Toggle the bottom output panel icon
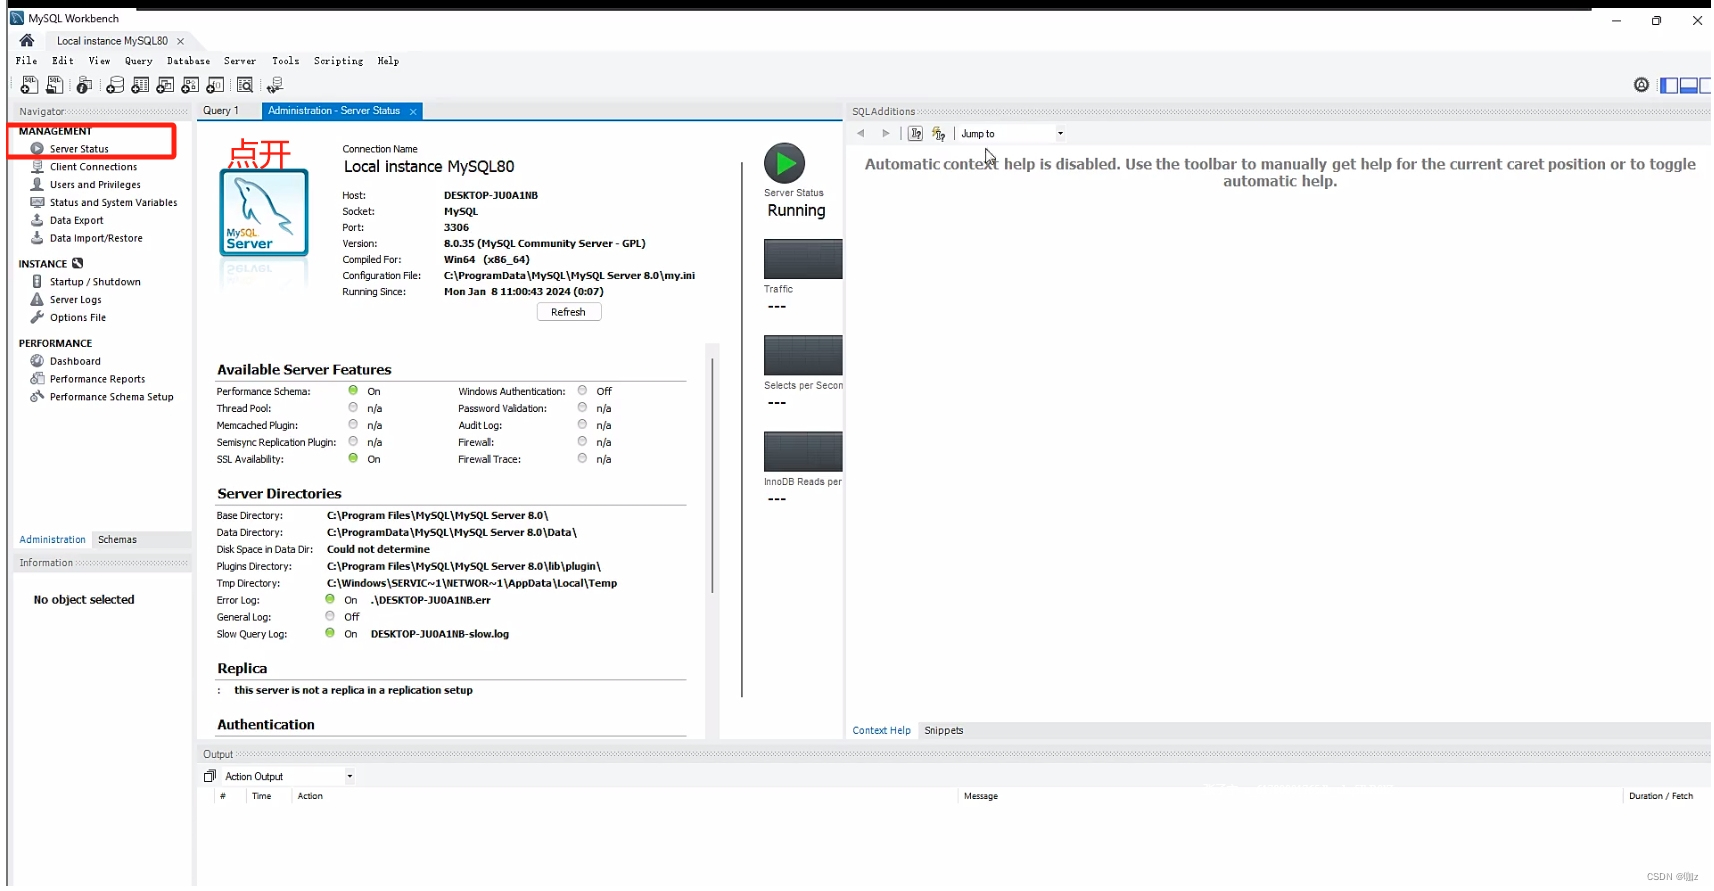Screen dimensions: 1714x891 (x=1688, y=85)
